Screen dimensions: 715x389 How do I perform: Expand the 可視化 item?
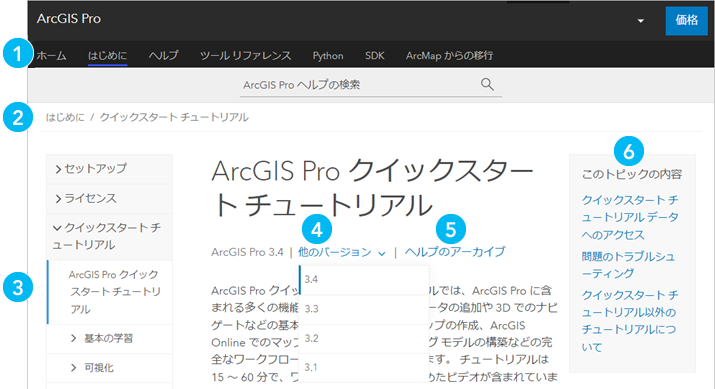pos(109,368)
